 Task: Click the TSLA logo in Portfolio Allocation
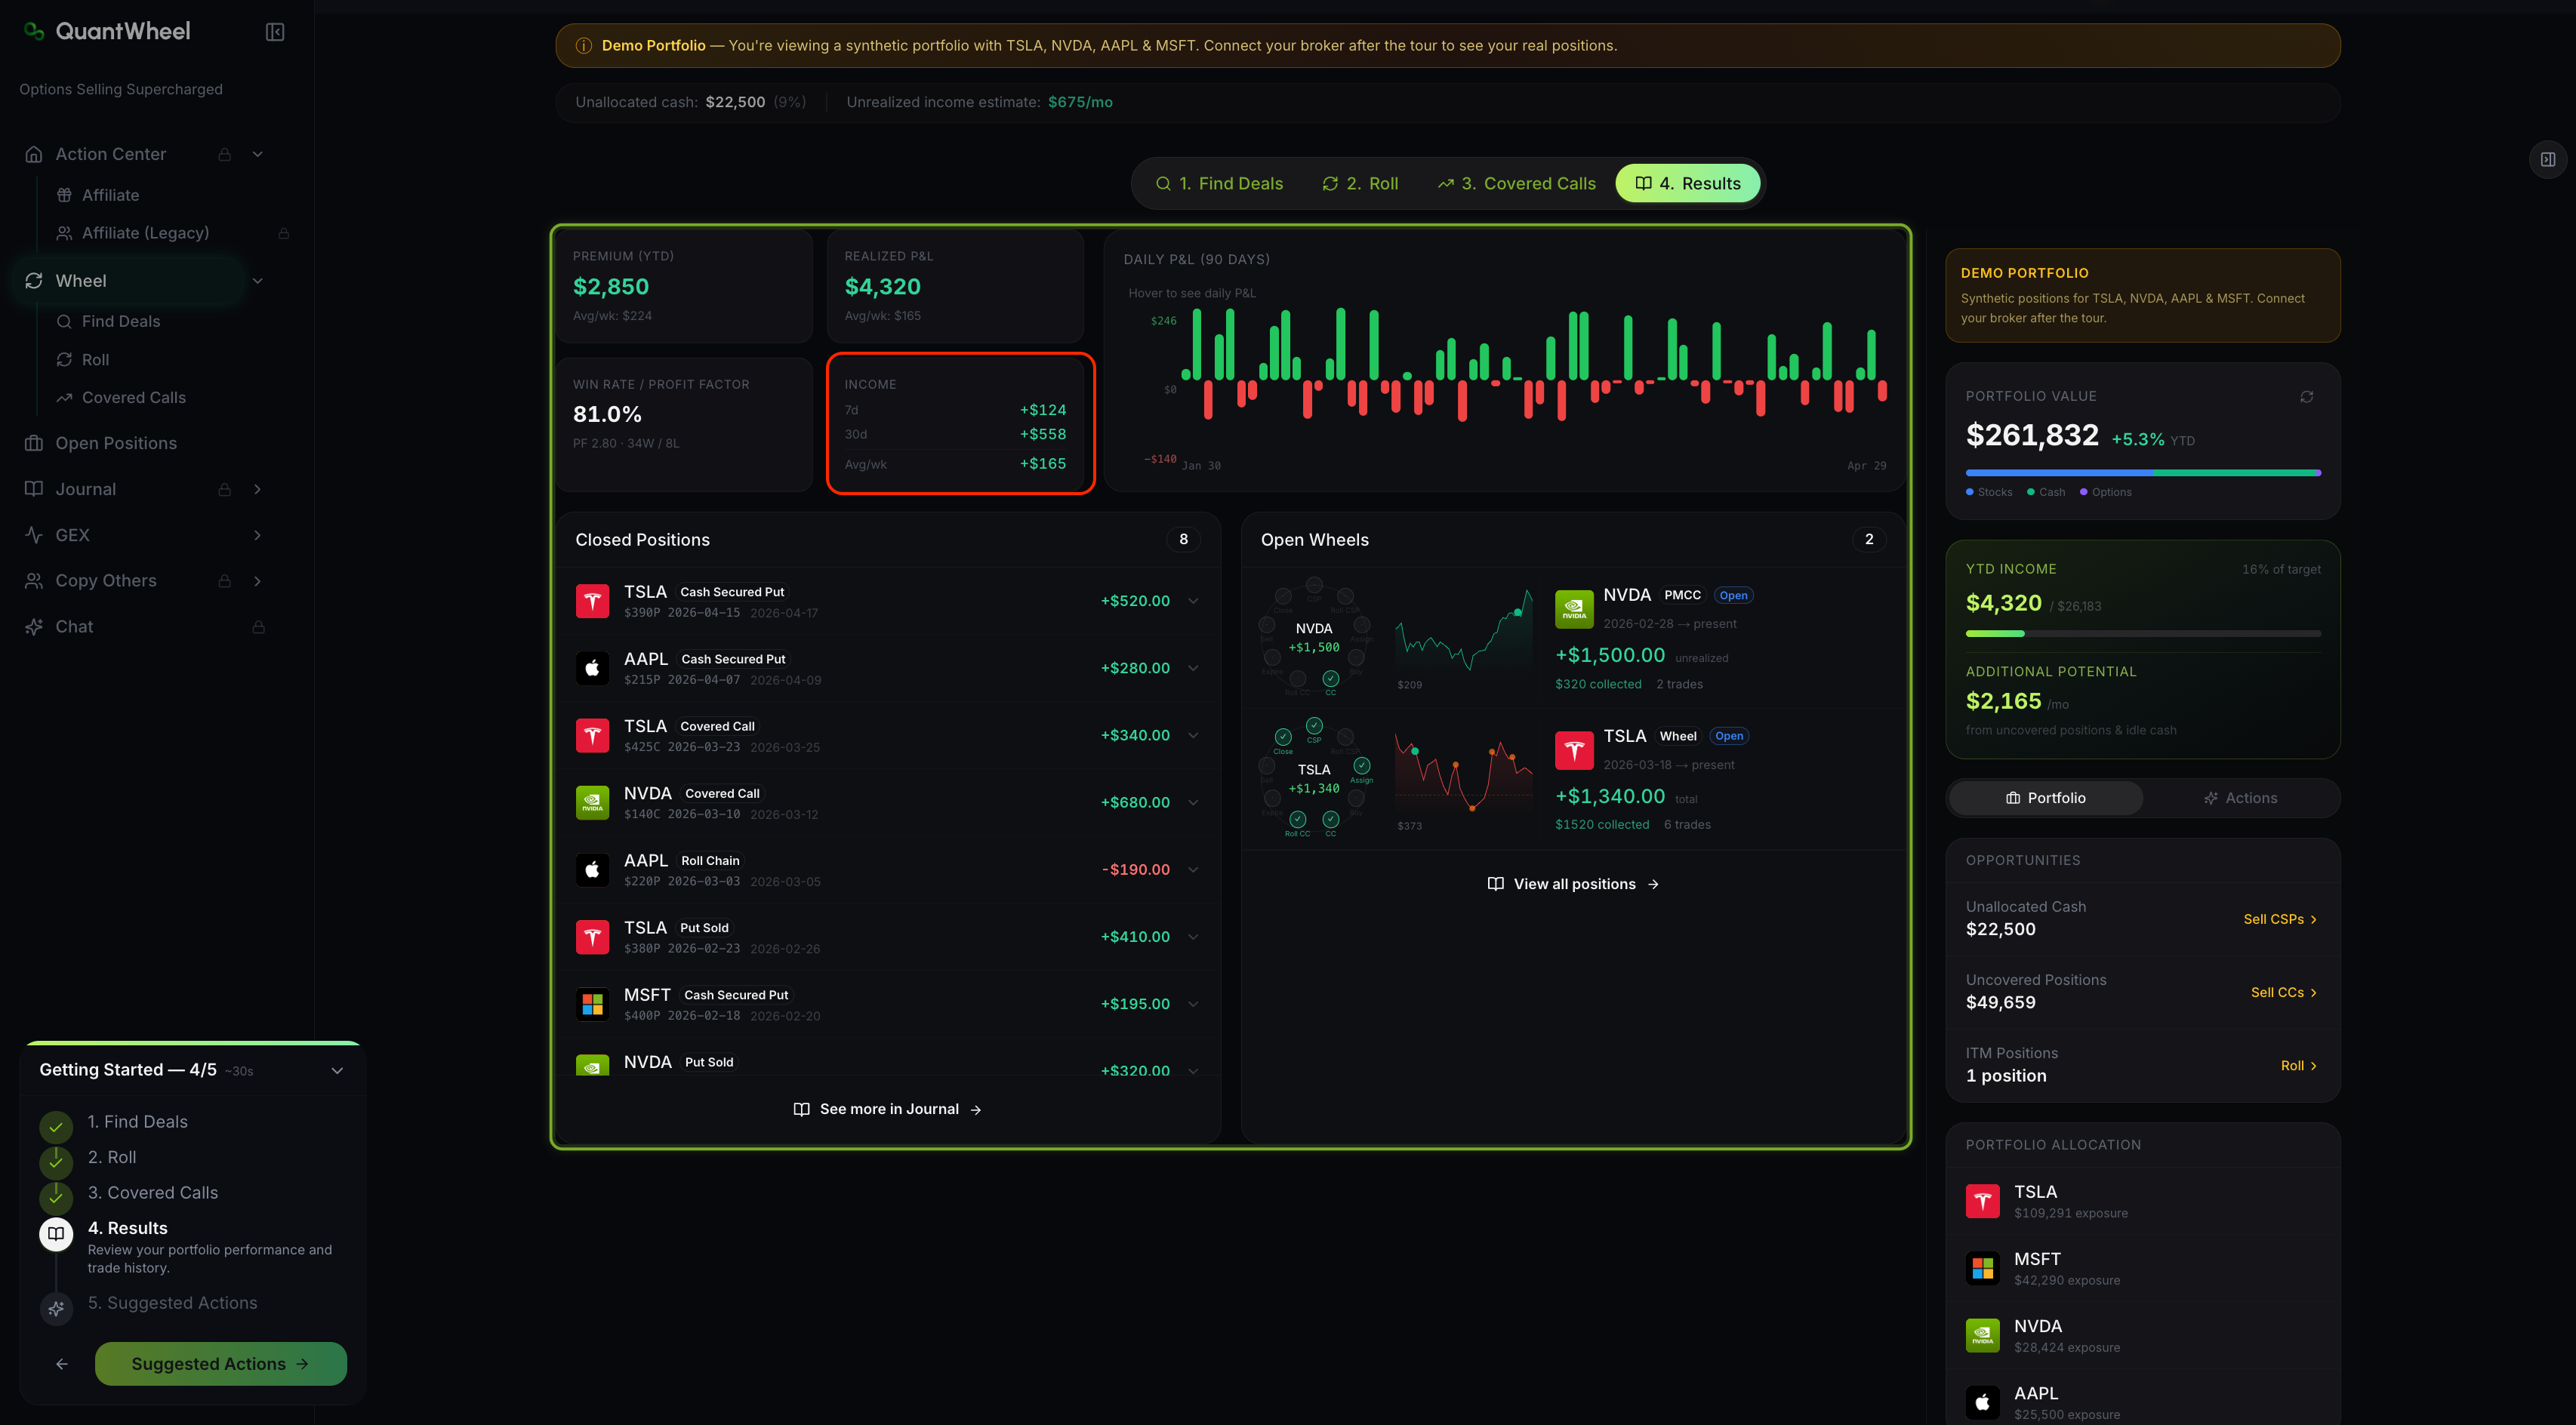(x=1982, y=1201)
